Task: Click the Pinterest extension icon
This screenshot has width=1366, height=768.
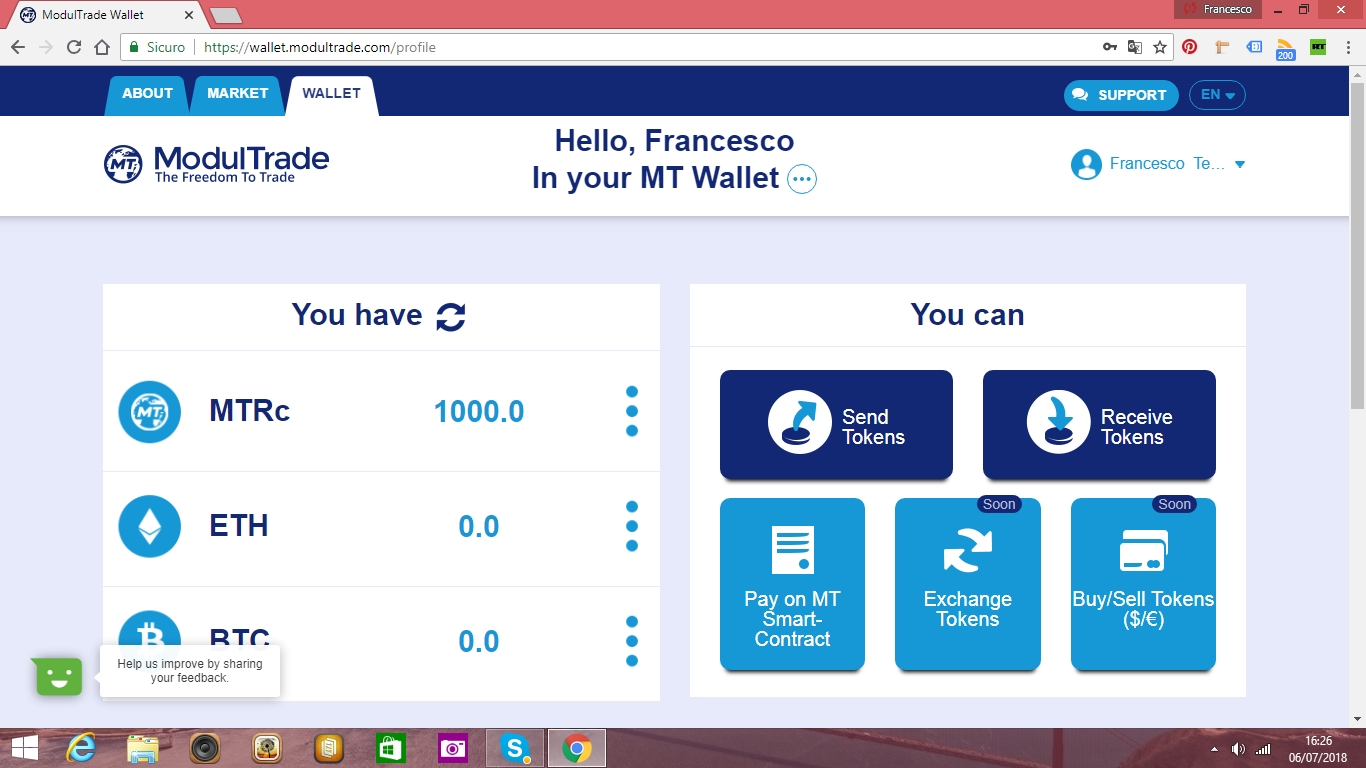Action: [1190, 47]
